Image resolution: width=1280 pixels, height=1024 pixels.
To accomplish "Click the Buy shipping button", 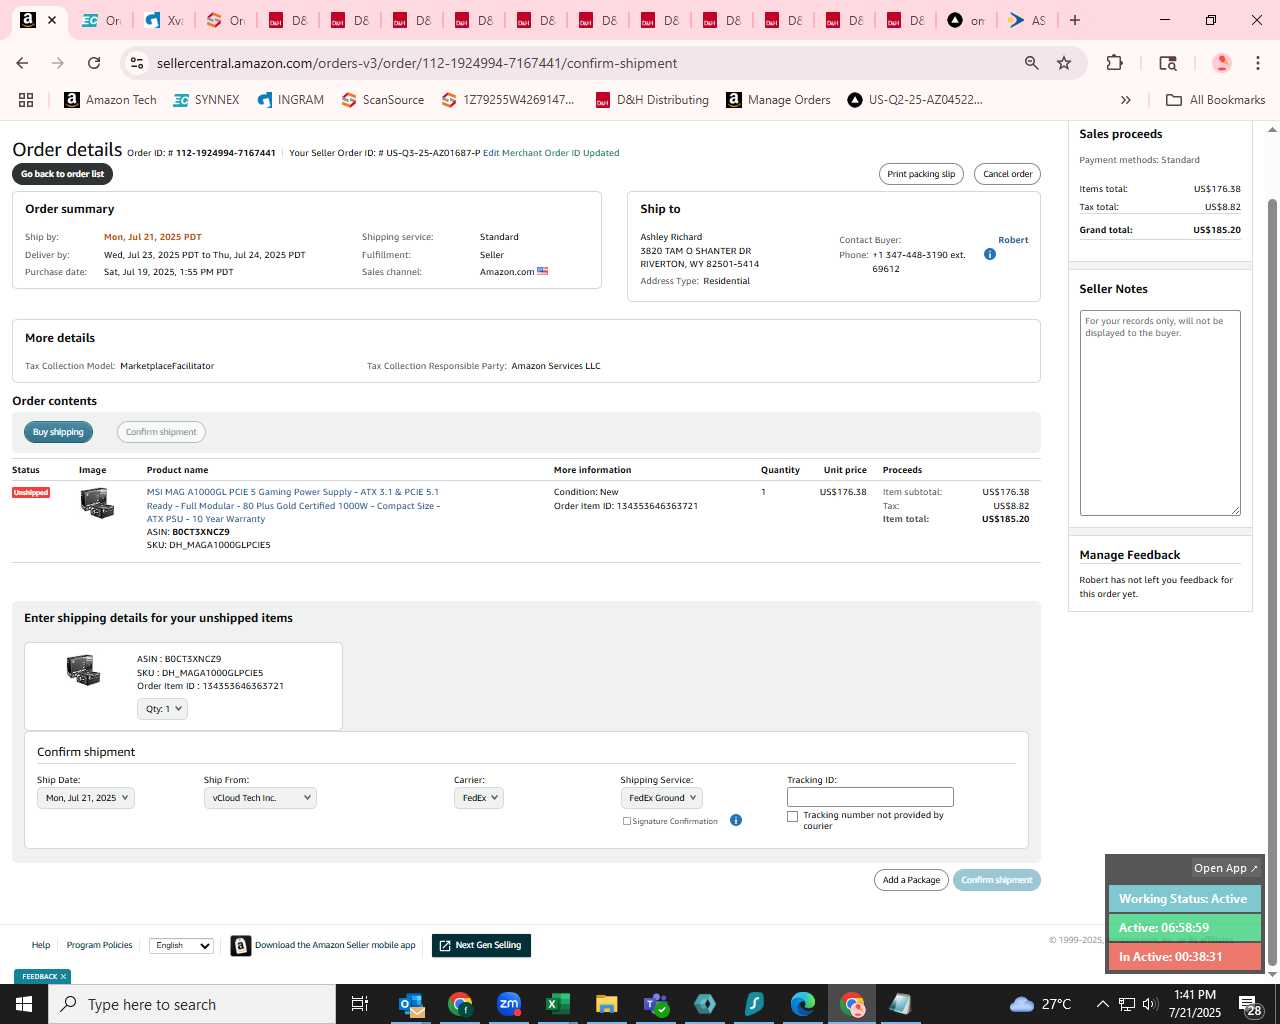I will (x=58, y=432).
